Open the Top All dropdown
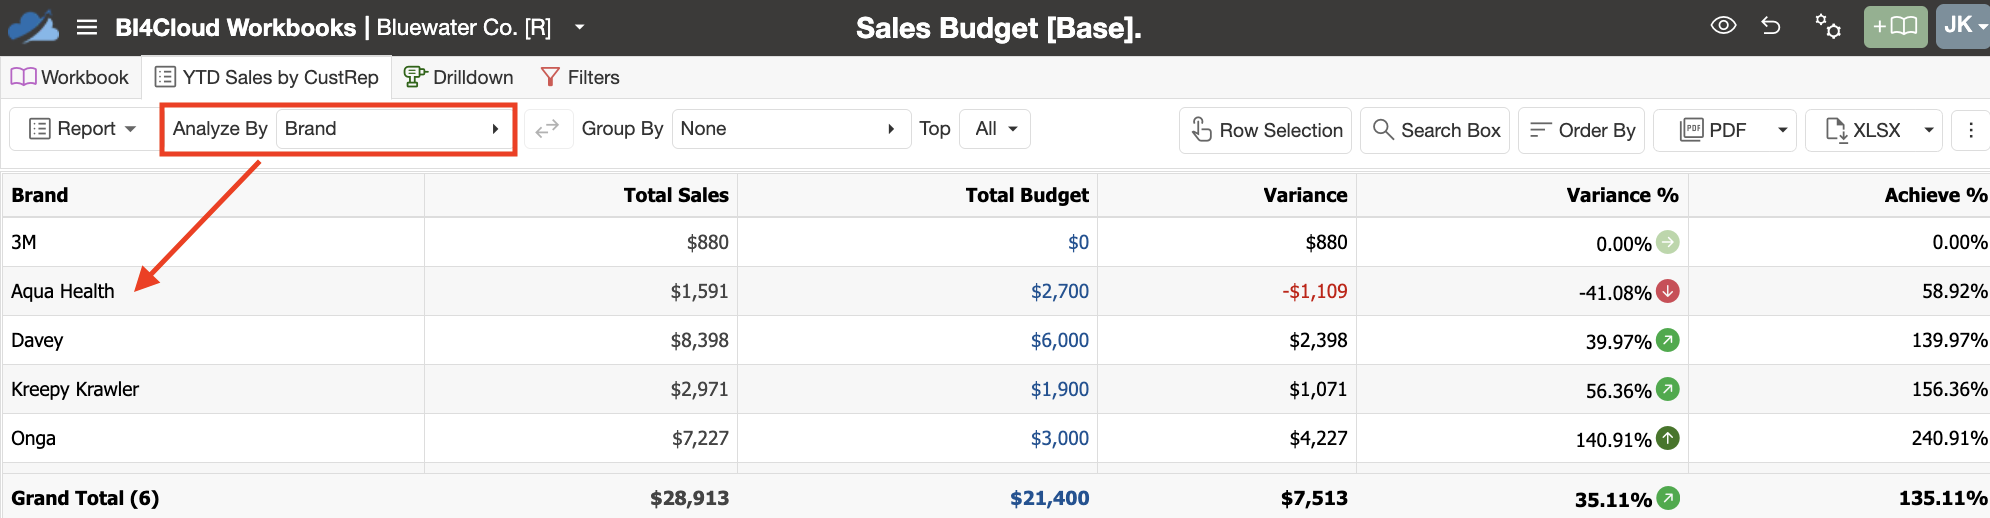 pyautogui.click(x=995, y=129)
